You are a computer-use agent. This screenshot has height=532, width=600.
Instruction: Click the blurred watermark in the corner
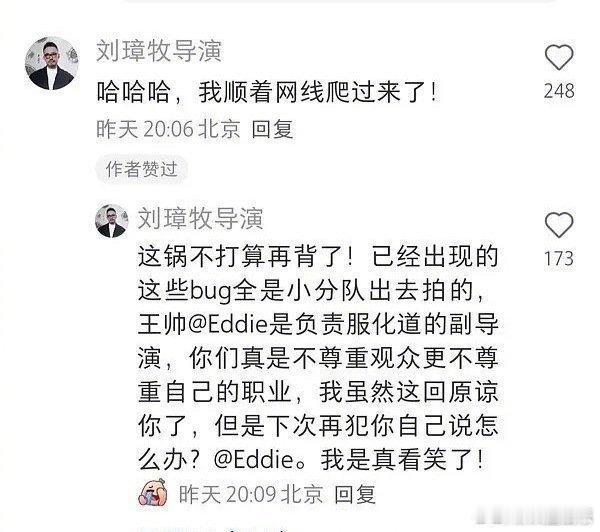[536, 517]
